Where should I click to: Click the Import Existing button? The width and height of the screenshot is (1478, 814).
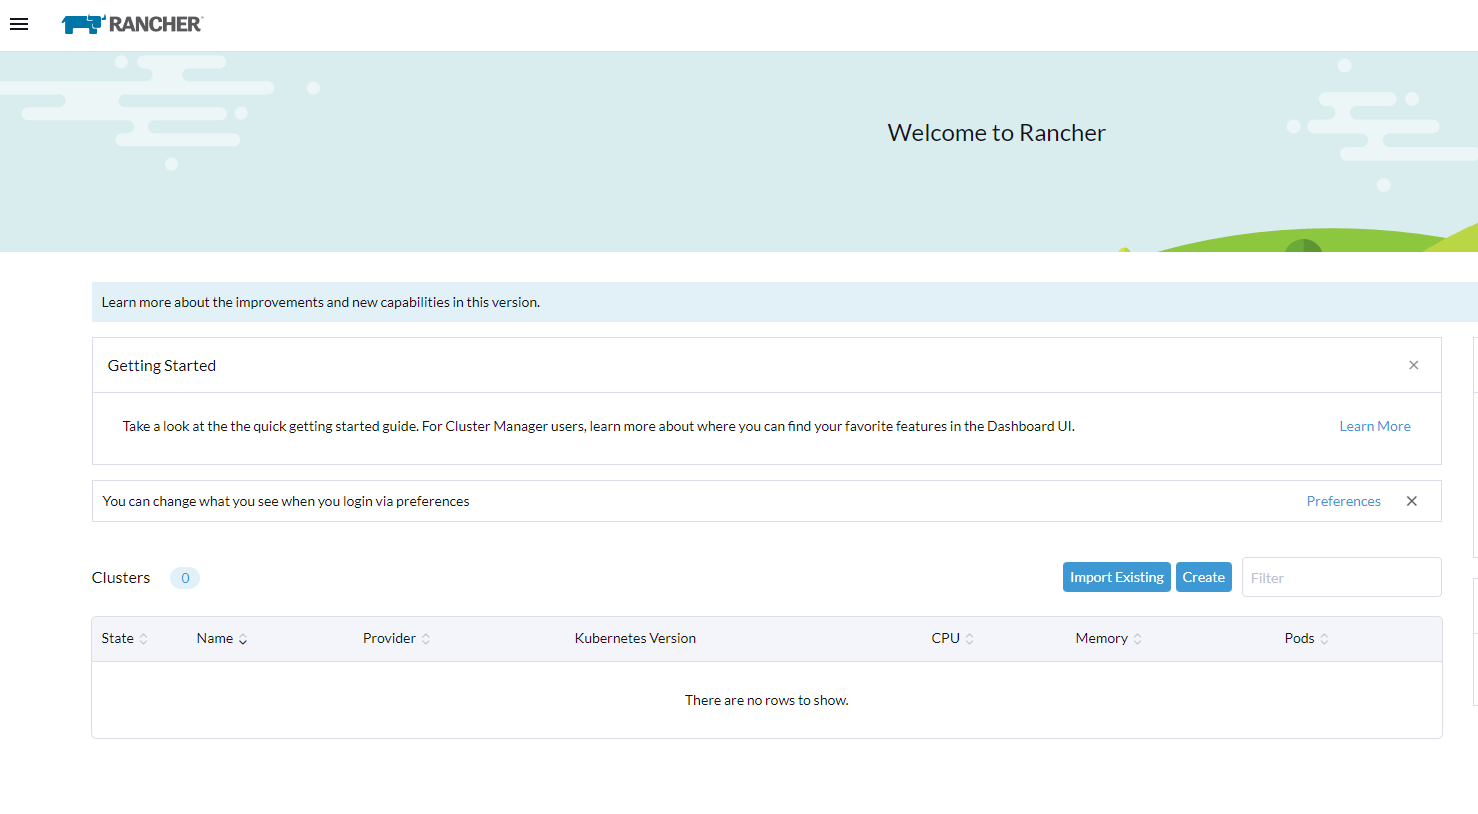click(x=1116, y=577)
